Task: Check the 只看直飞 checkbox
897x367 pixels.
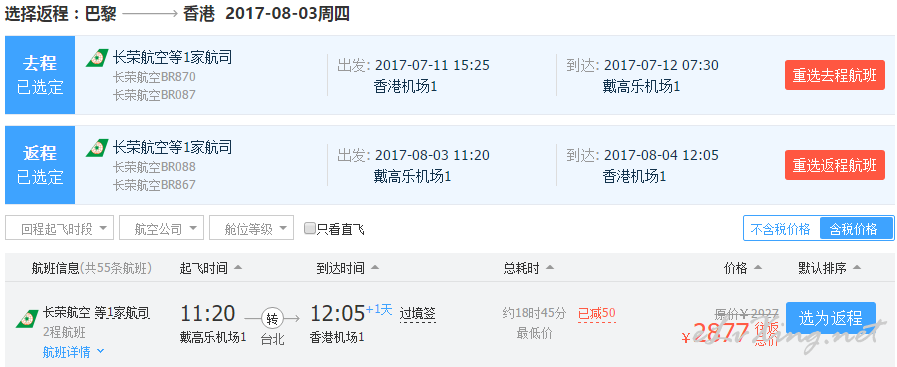Action: [x=309, y=229]
